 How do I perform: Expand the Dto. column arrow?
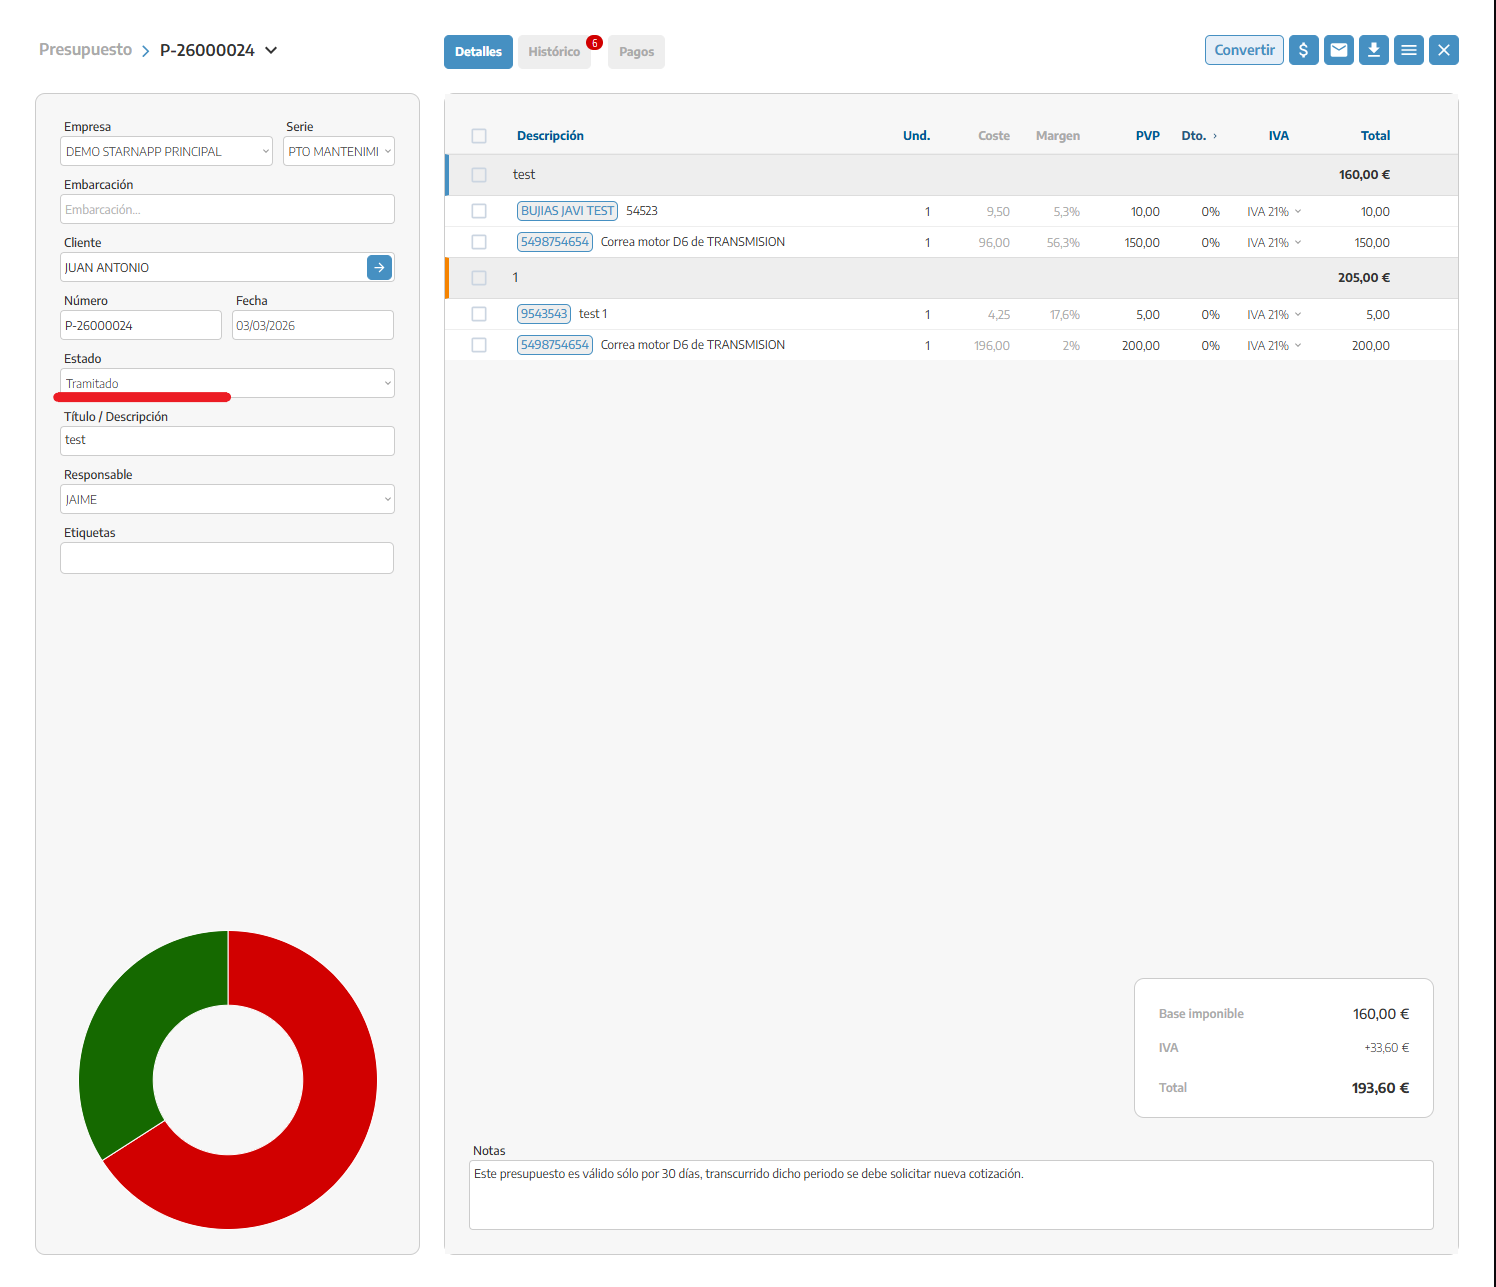coord(1215,136)
